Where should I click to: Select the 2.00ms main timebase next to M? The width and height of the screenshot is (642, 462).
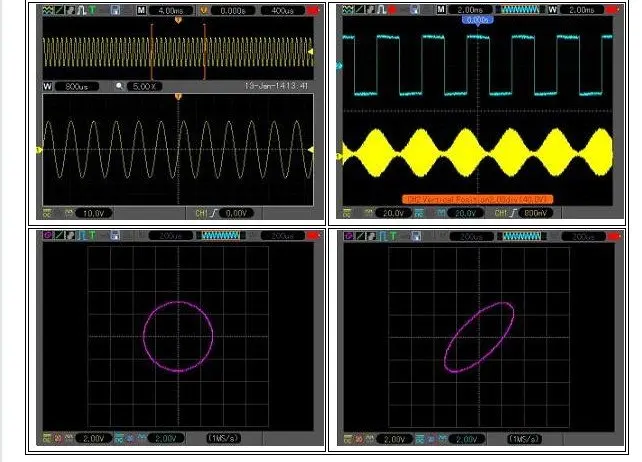point(470,10)
